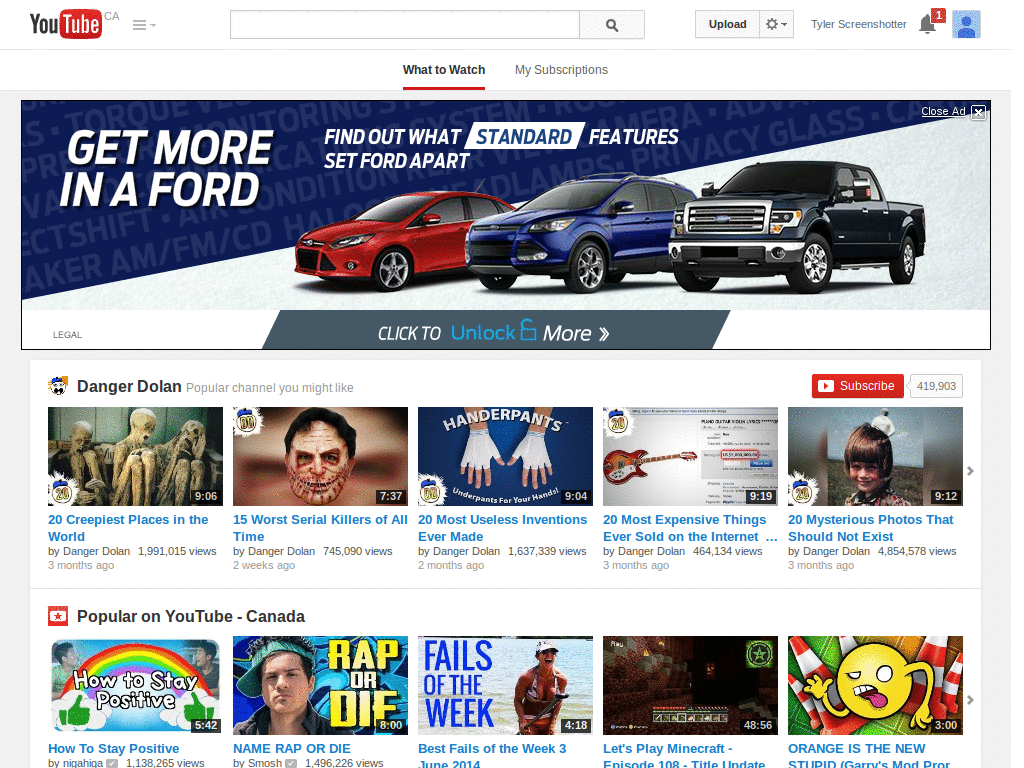This screenshot has width=1024, height=768.
Task: Open the 20 Creepiest Places in the World video
Action: pyautogui.click(x=135, y=456)
